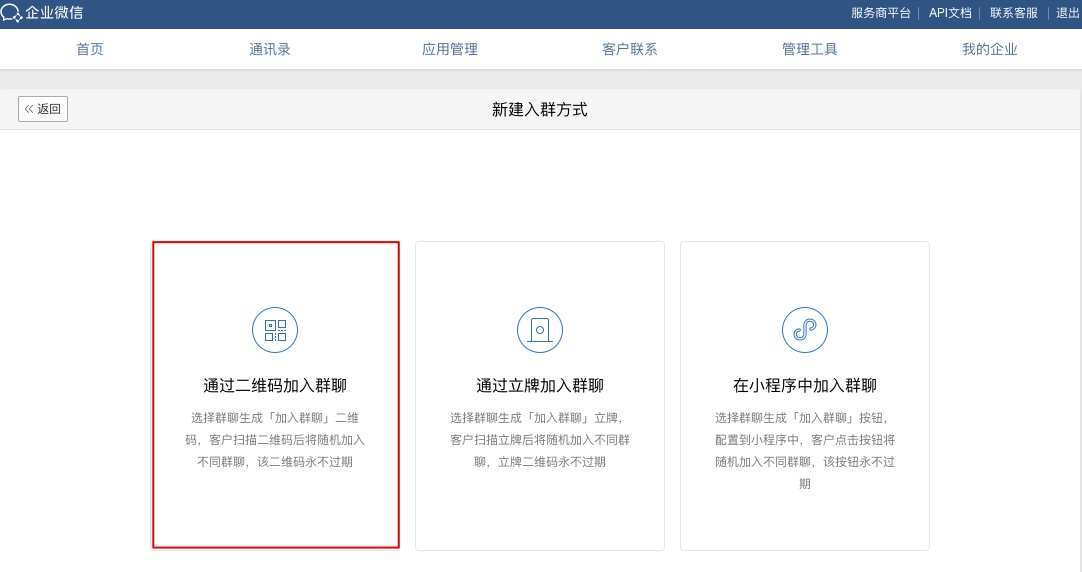The height and width of the screenshot is (572, 1082).
Task: Click the QR code icon
Action: tap(275, 330)
